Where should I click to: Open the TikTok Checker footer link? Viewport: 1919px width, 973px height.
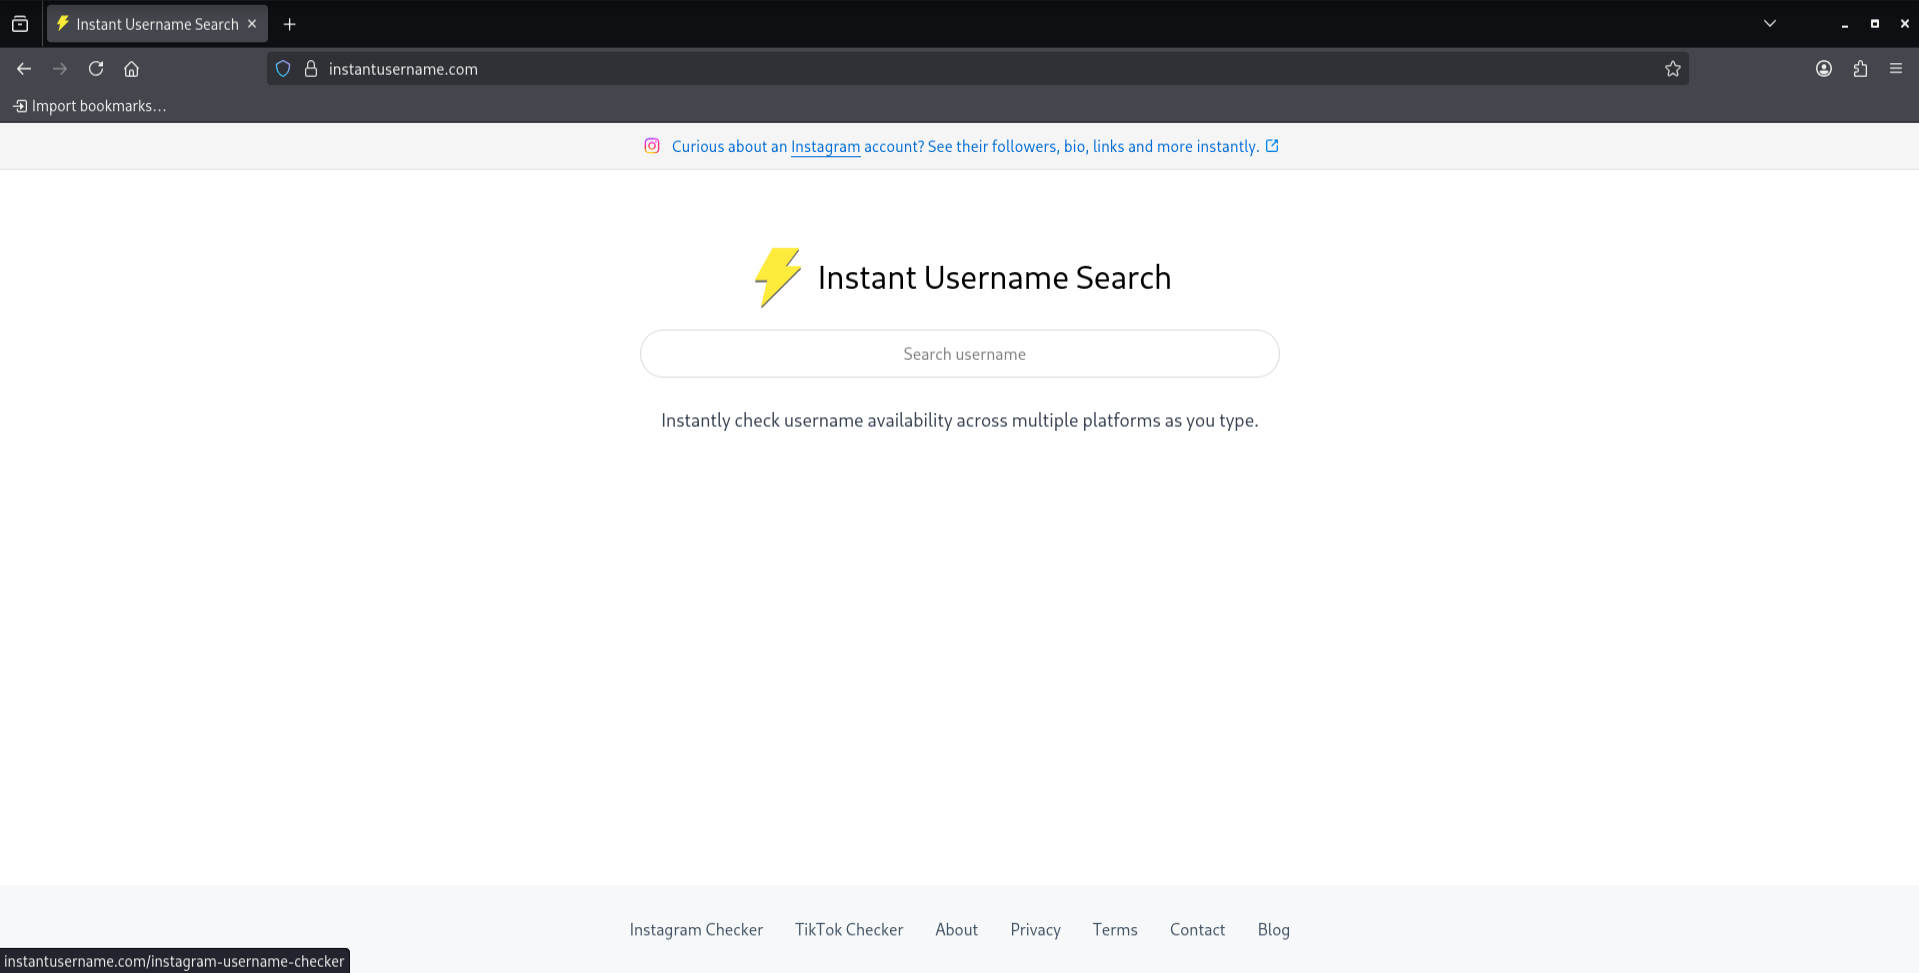point(849,930)
